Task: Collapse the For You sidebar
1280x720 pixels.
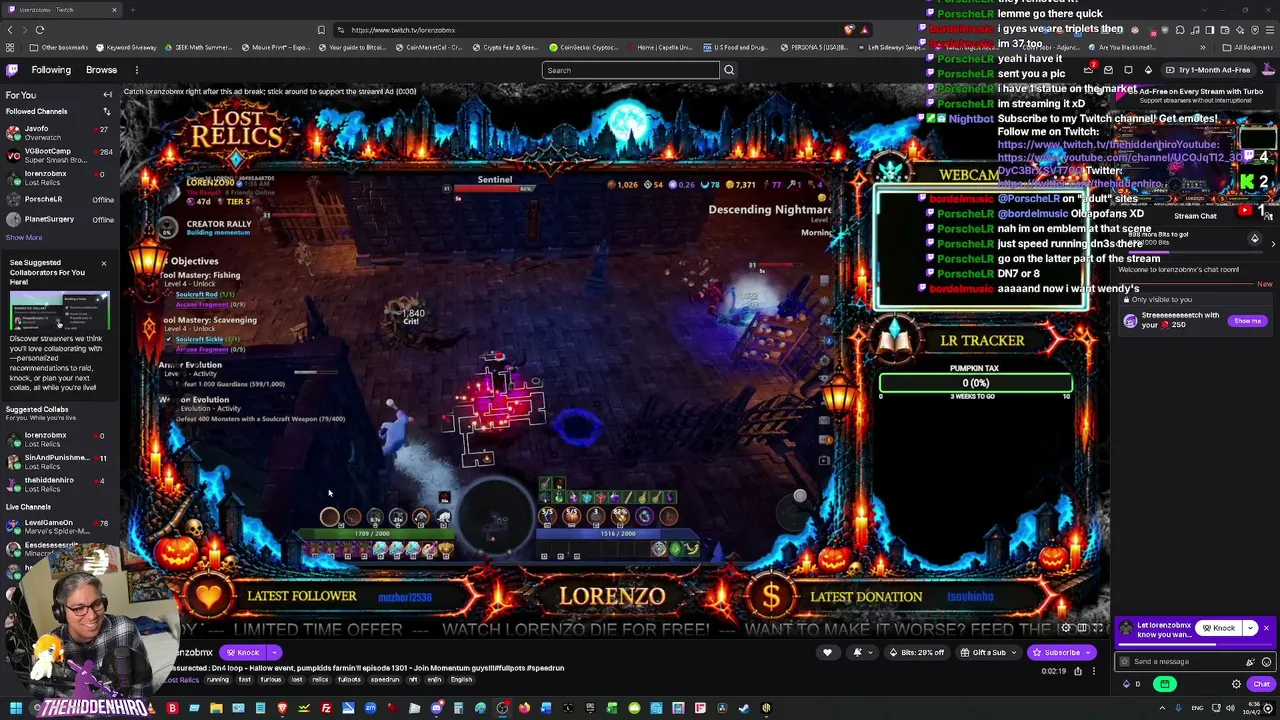Action: (x=107, y=95)
